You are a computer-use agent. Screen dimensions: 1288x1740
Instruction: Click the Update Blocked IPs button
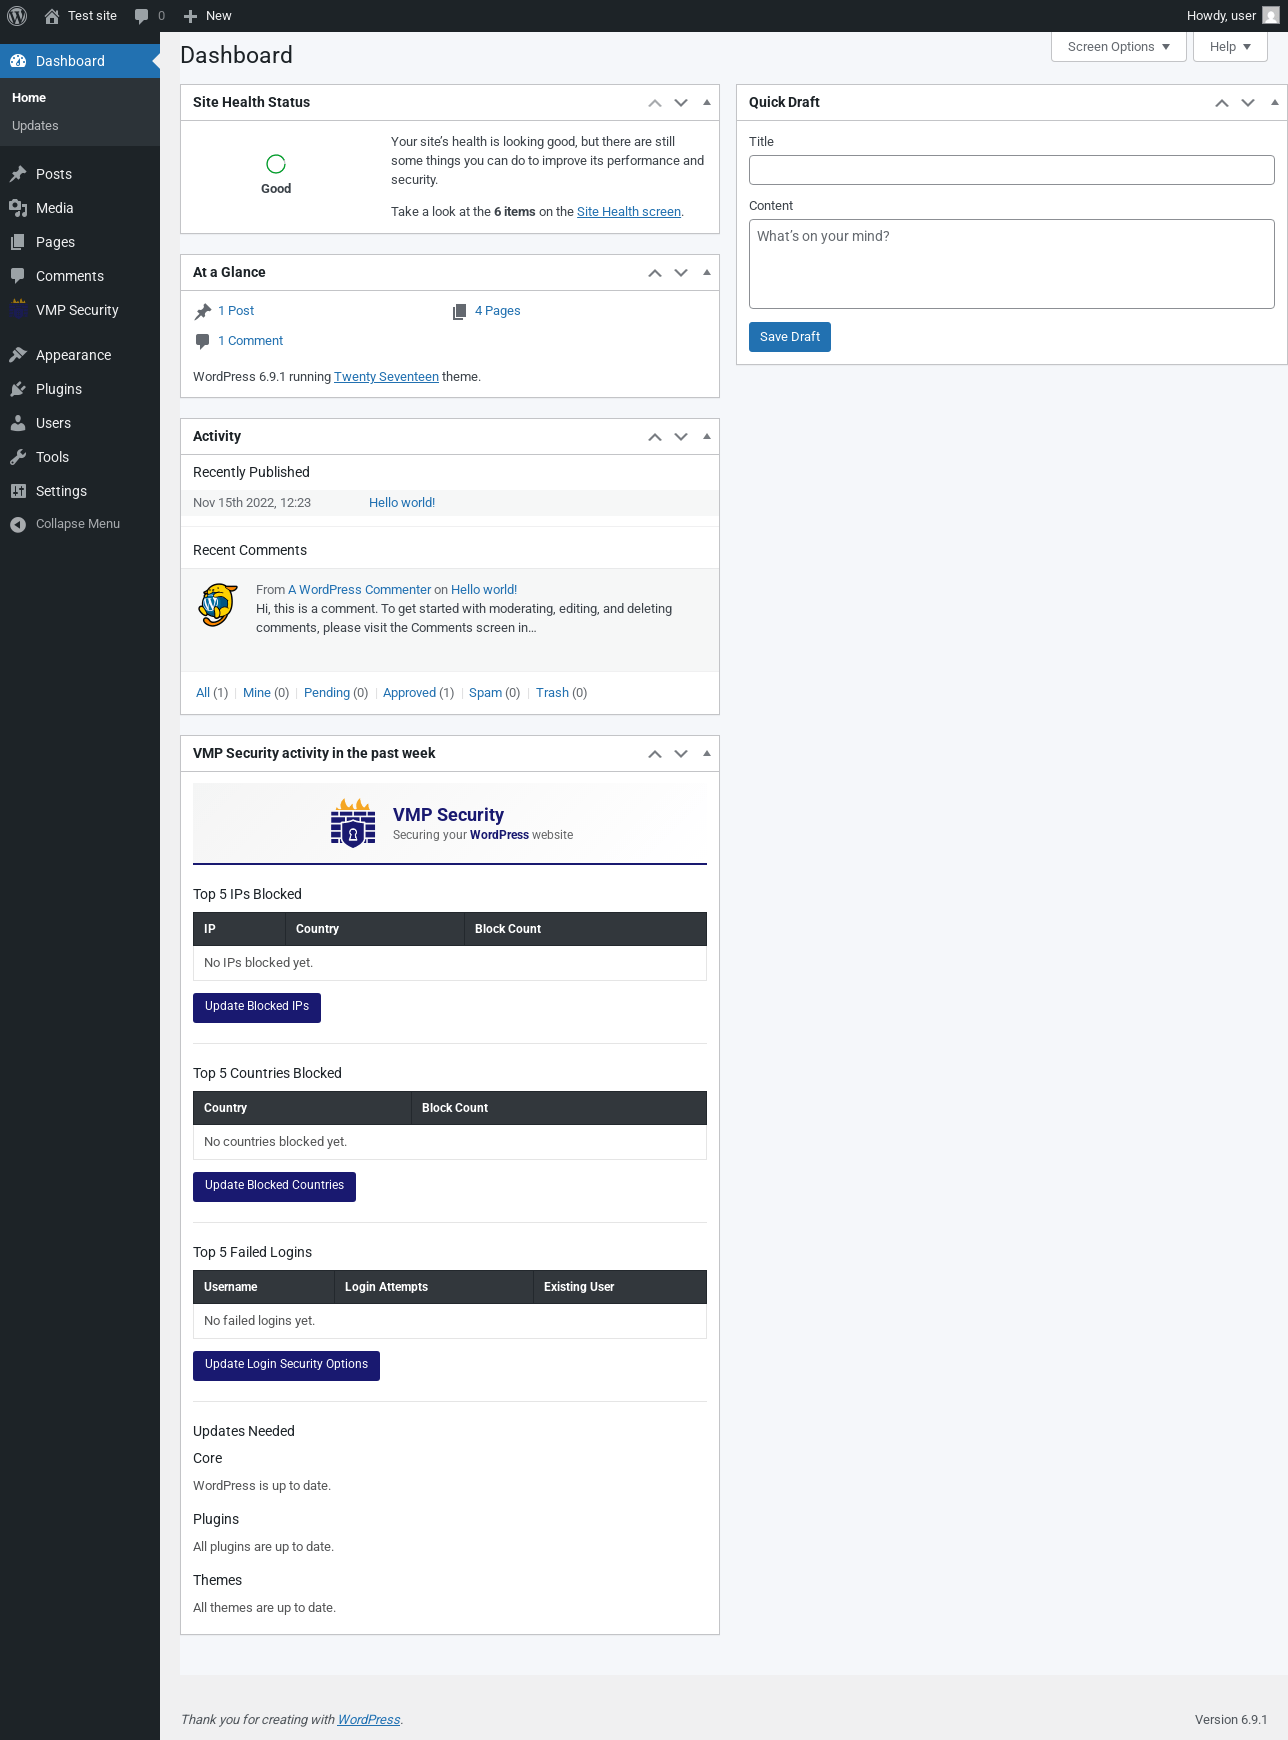click(257, 1007)
